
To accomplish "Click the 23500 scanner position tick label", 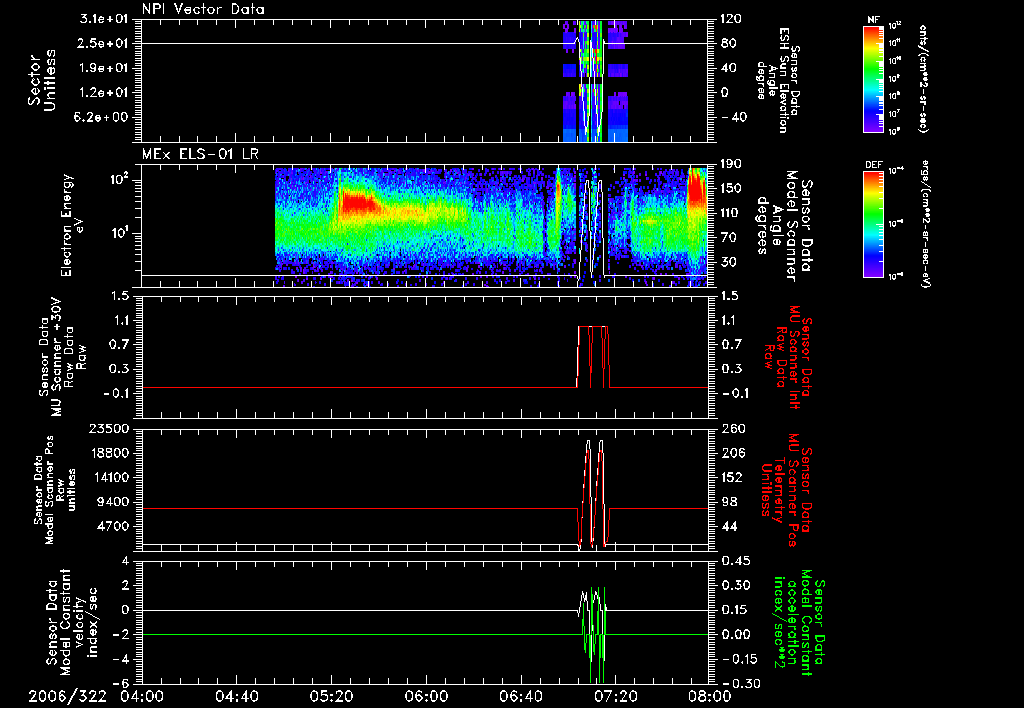I will coord(109,429).
